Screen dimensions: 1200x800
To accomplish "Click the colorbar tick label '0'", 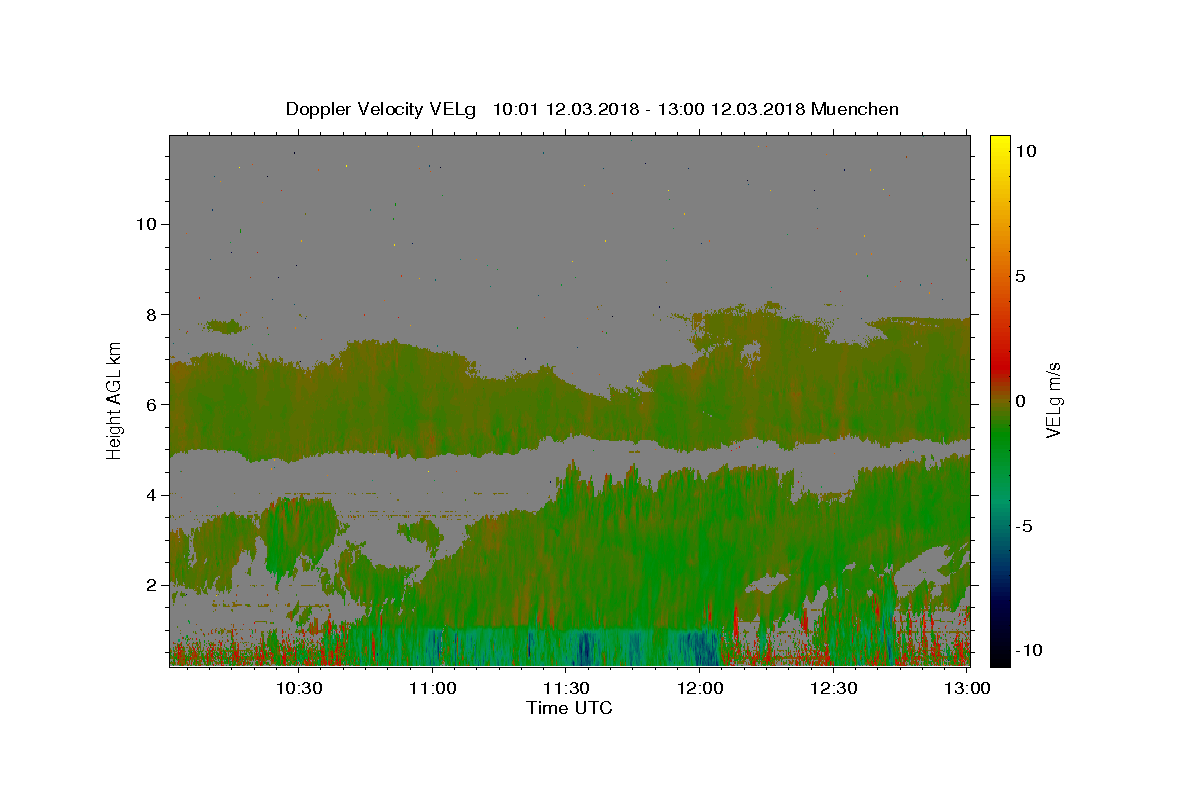I will (x=1020, y=401).
